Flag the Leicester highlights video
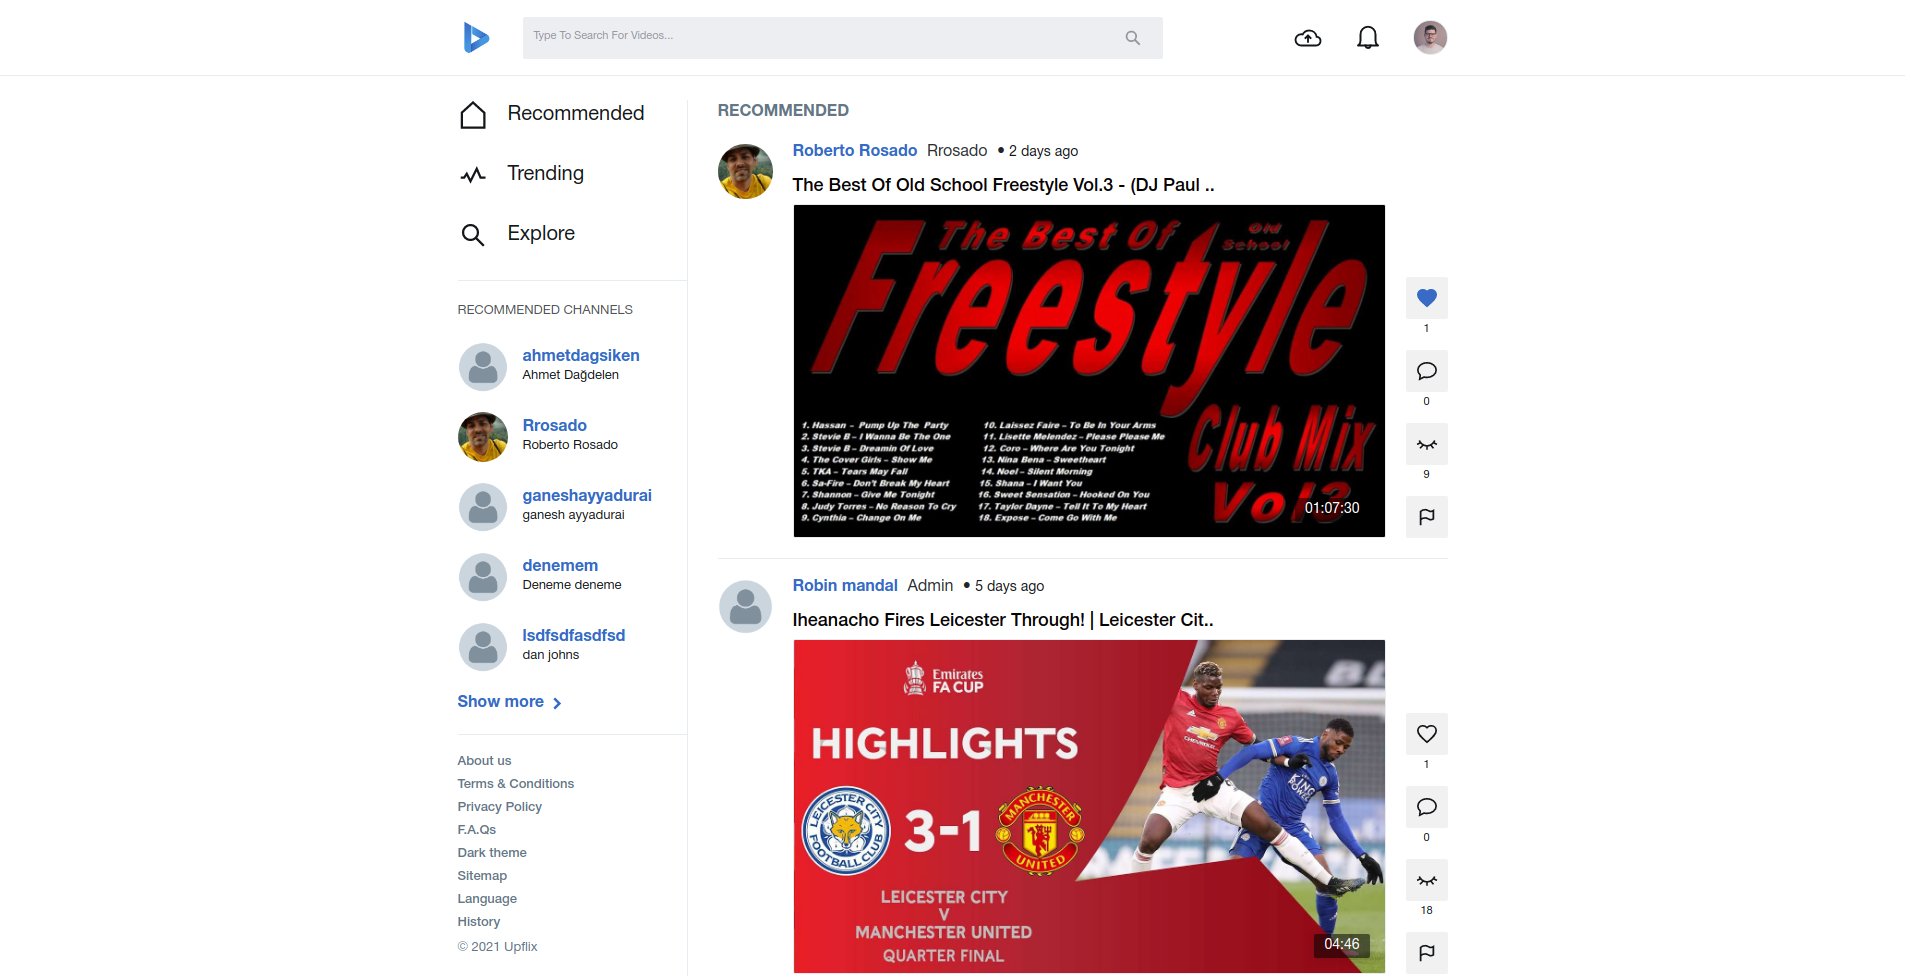 pos(1427,953)
